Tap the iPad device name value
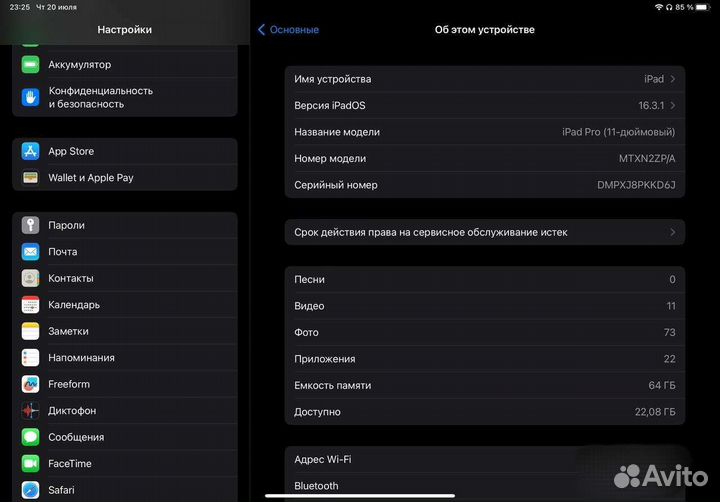The image size is (720, 502). tap(654, 79)
